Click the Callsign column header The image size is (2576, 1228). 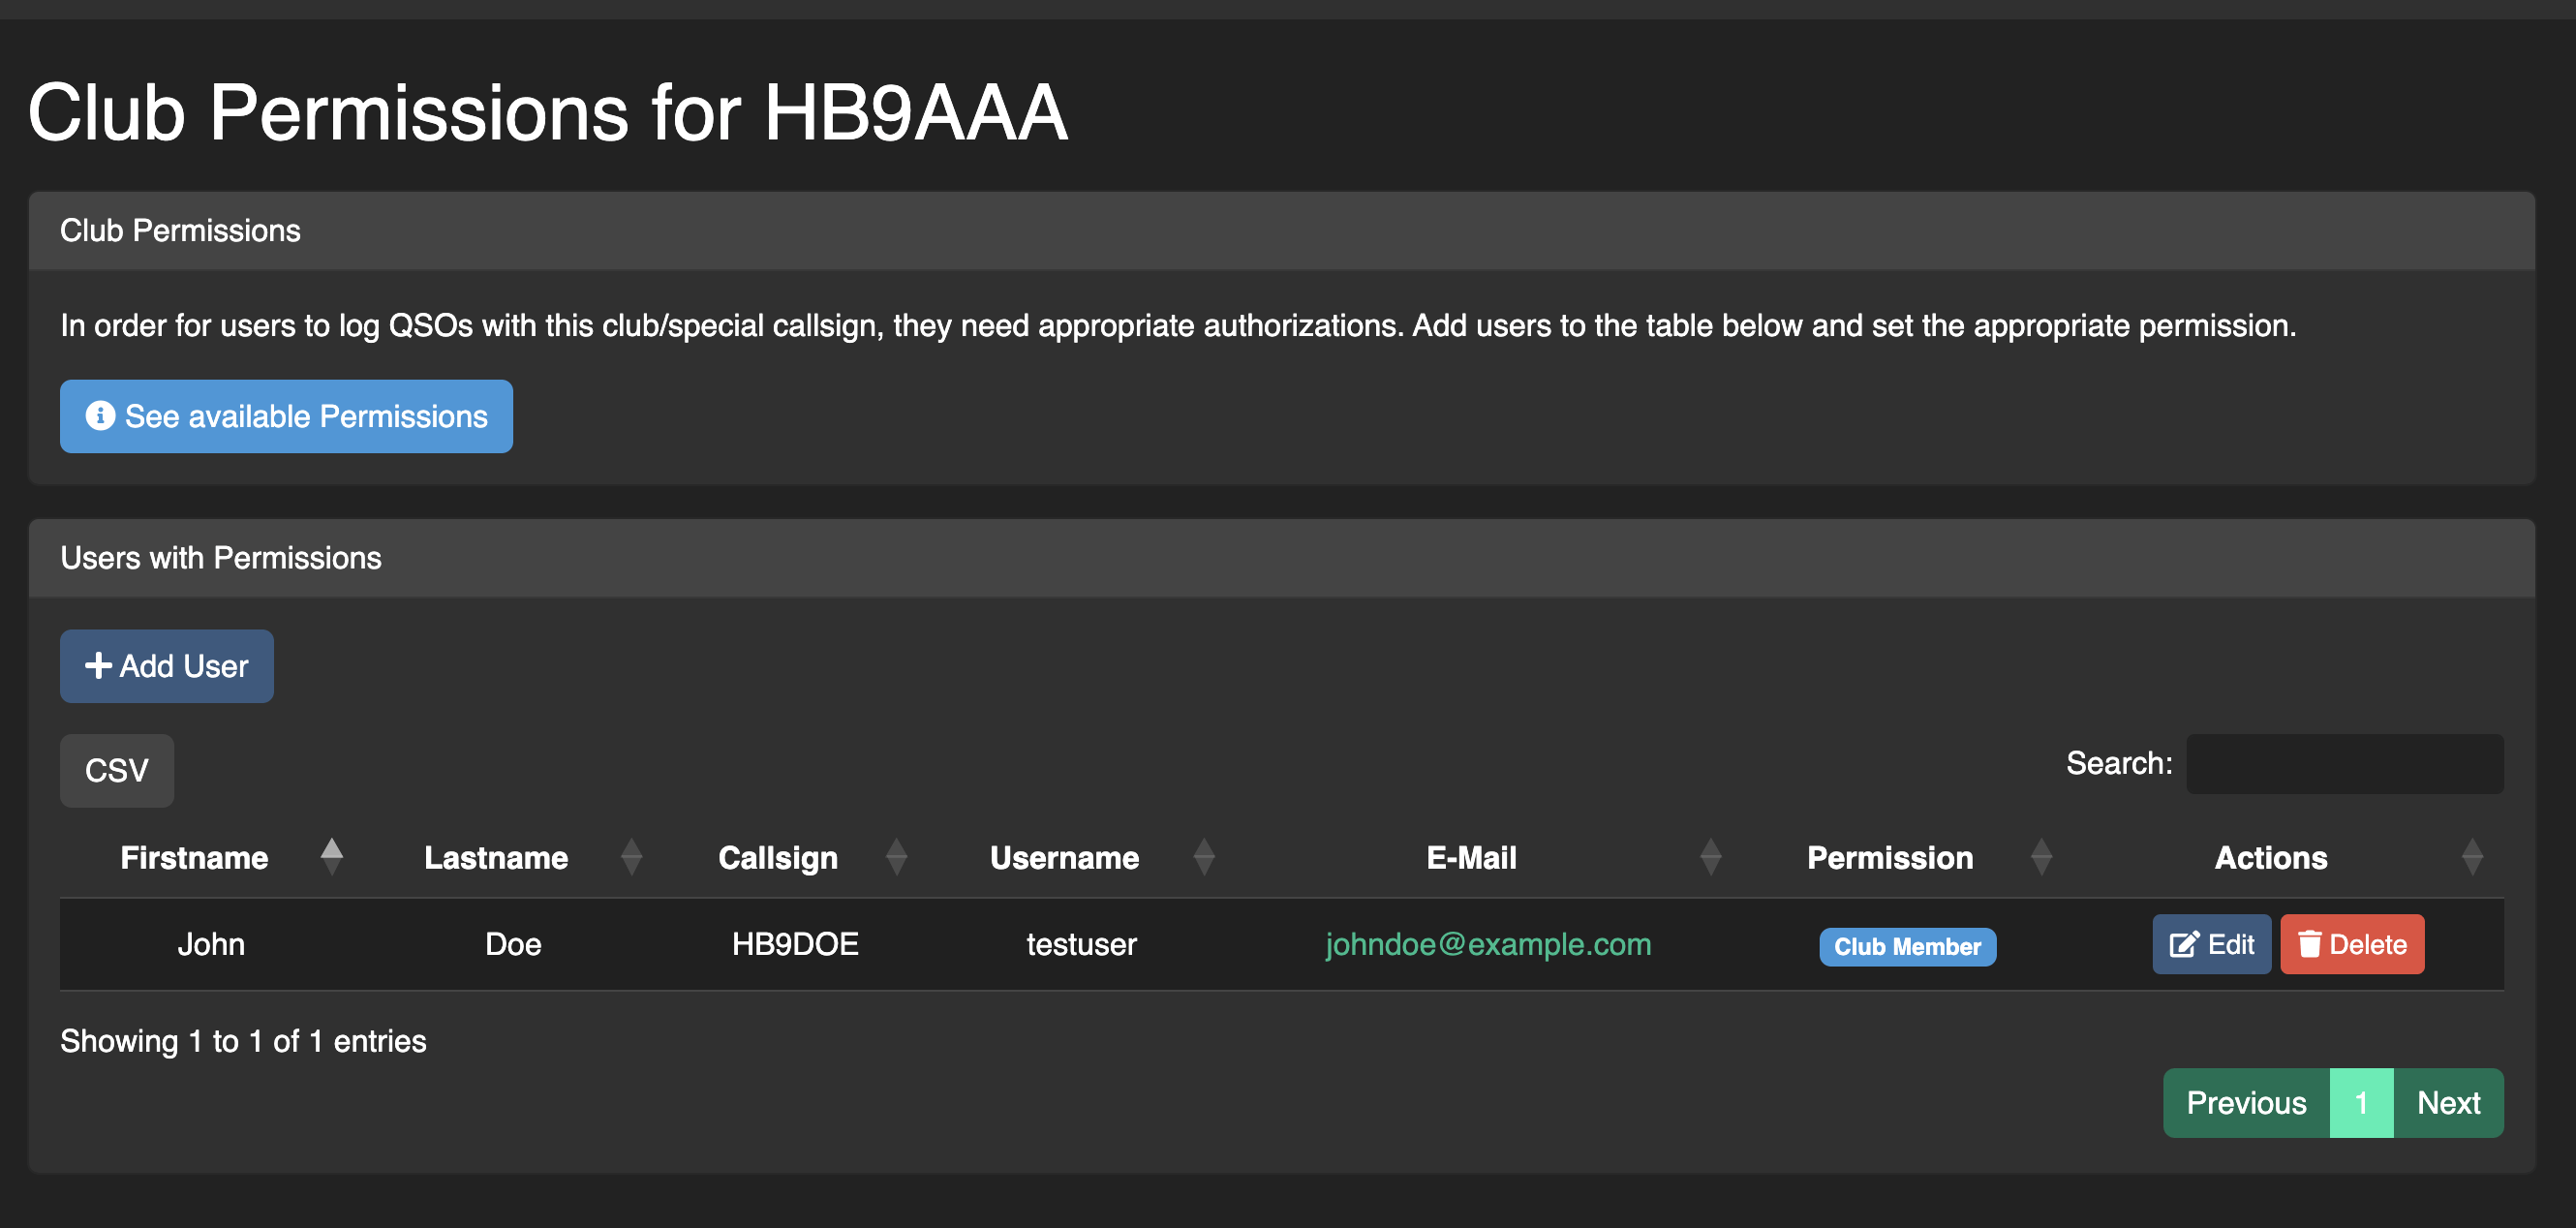pyautogui.click(x=793, y=857)
